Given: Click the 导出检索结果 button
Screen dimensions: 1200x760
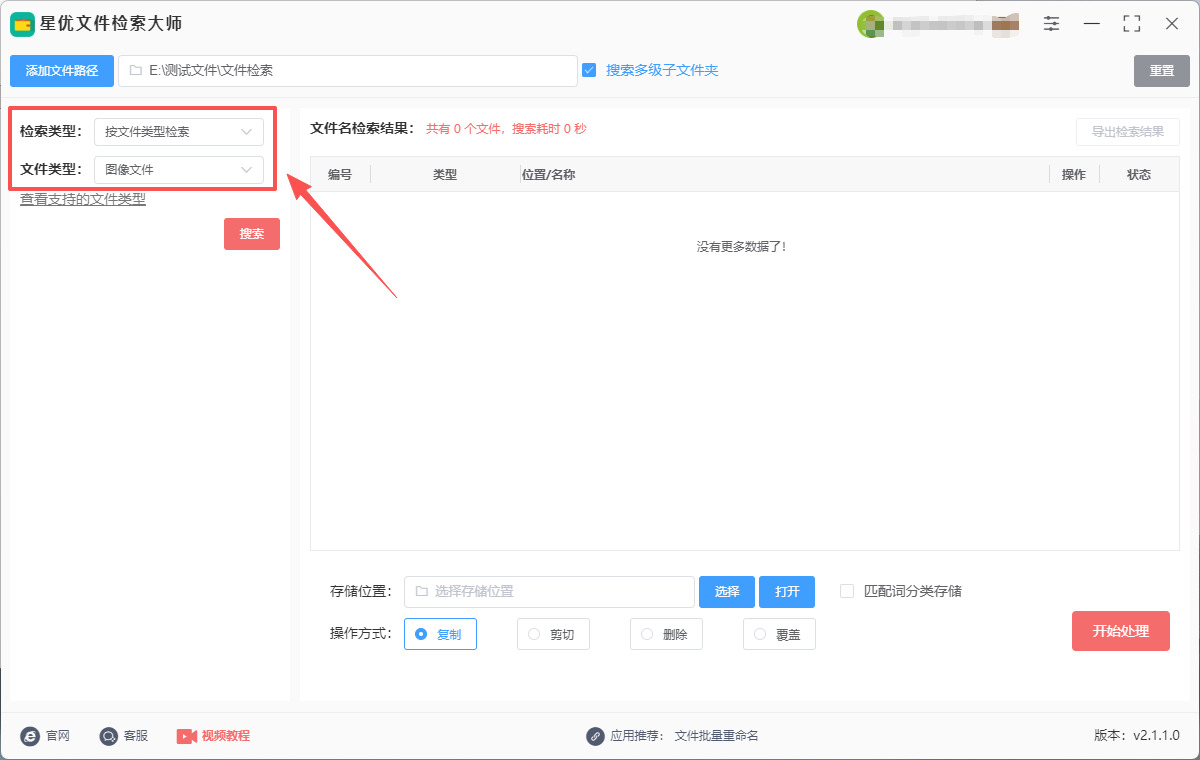Looking at the screenshot, I should pos(1128,132).
